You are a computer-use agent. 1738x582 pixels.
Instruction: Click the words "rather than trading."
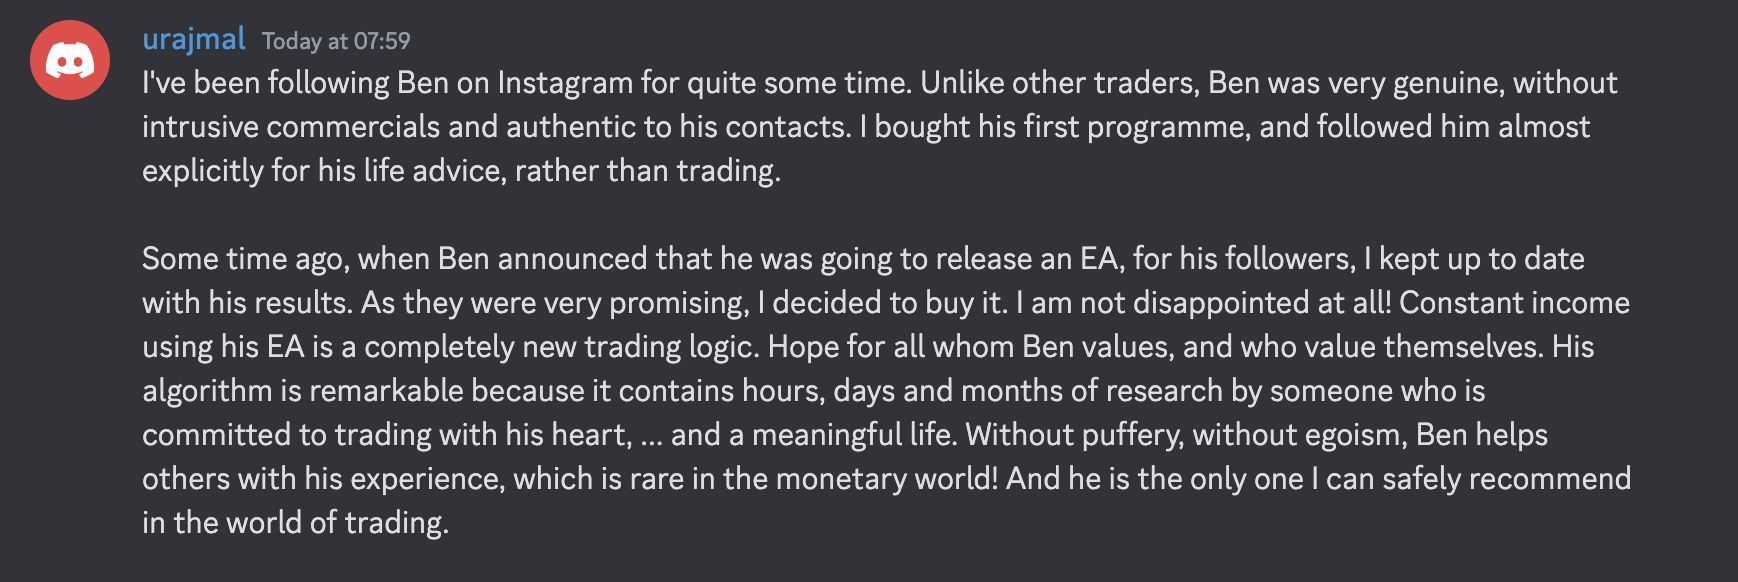647,171
